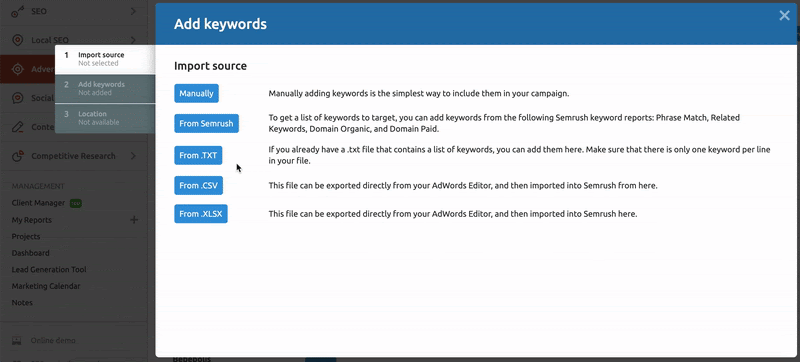Select the Add keywords step
The height and width of the screenshot is (362, 800).
[105, 89]
